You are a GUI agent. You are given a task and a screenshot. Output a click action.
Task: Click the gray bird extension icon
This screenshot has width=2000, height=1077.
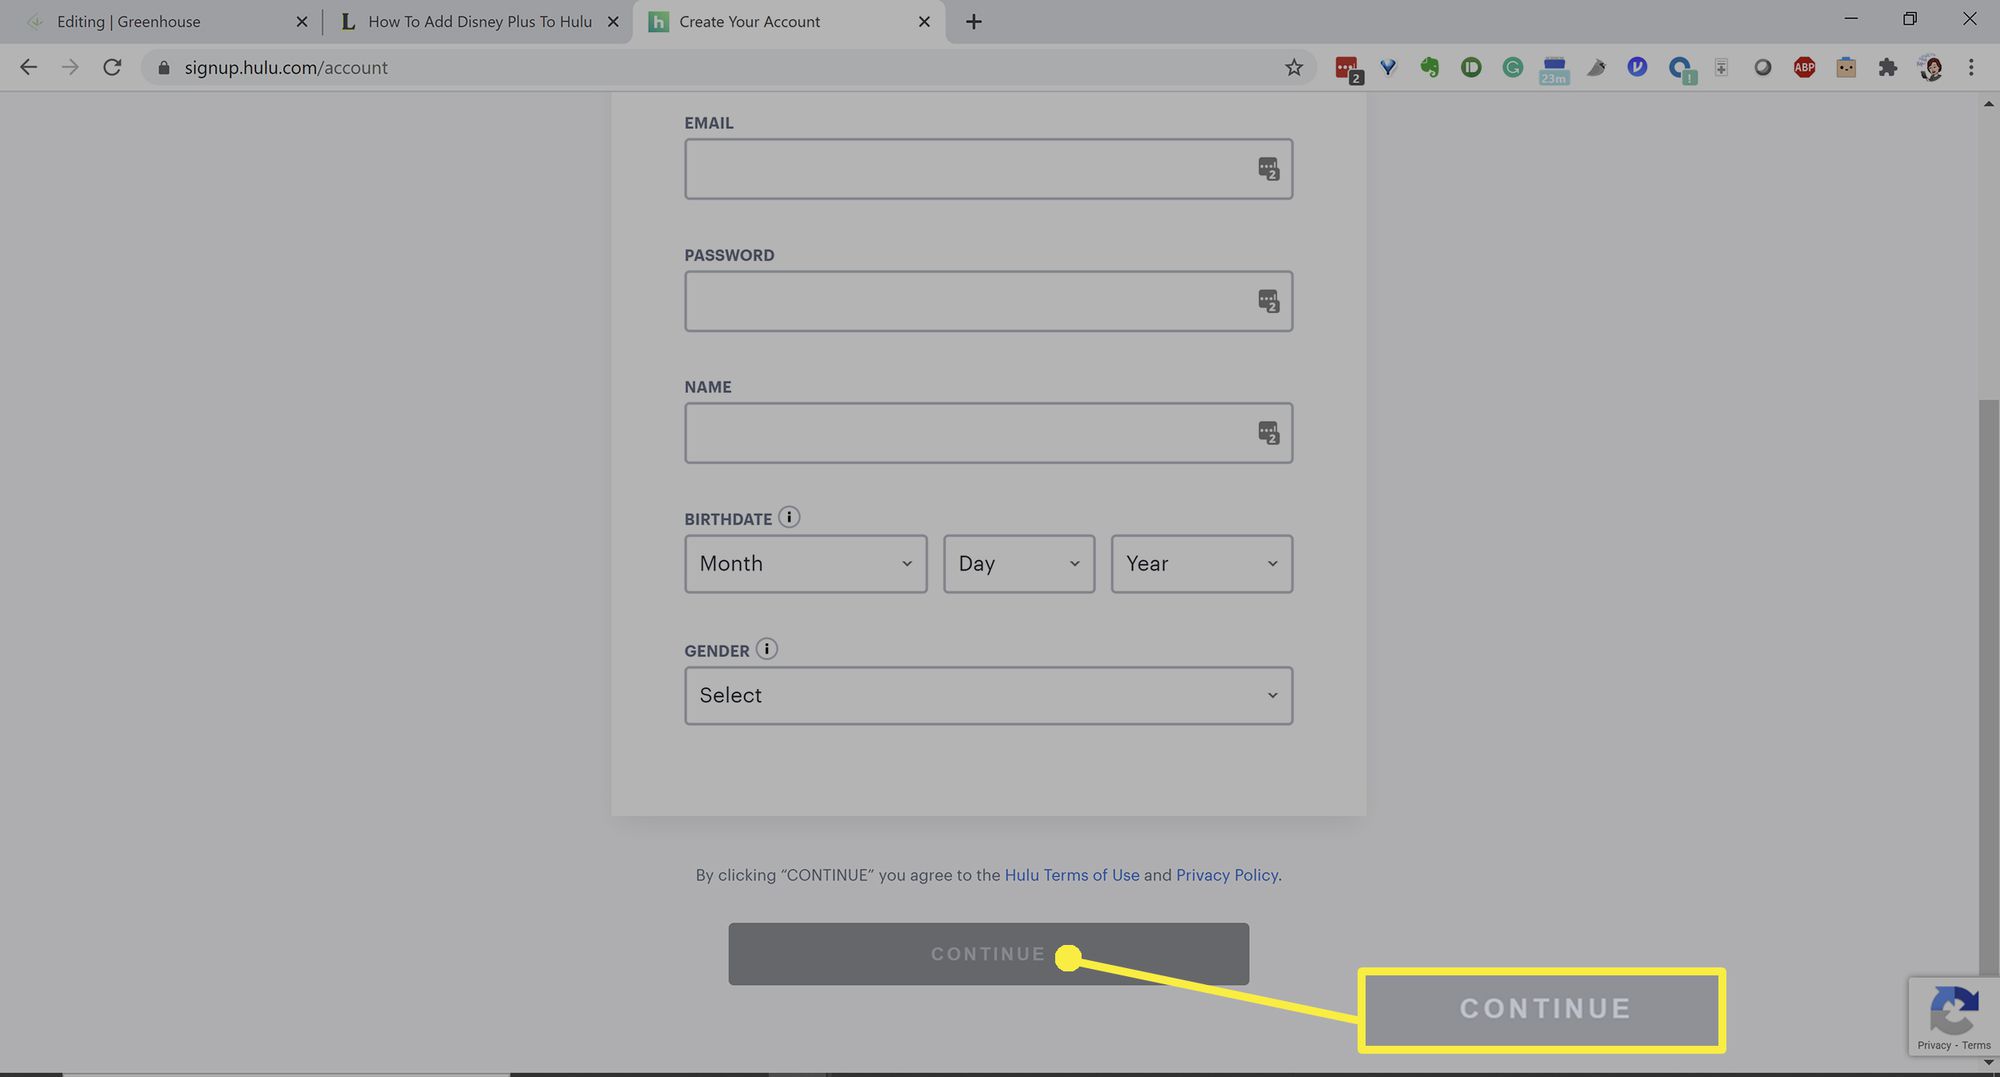(1596, 67)
